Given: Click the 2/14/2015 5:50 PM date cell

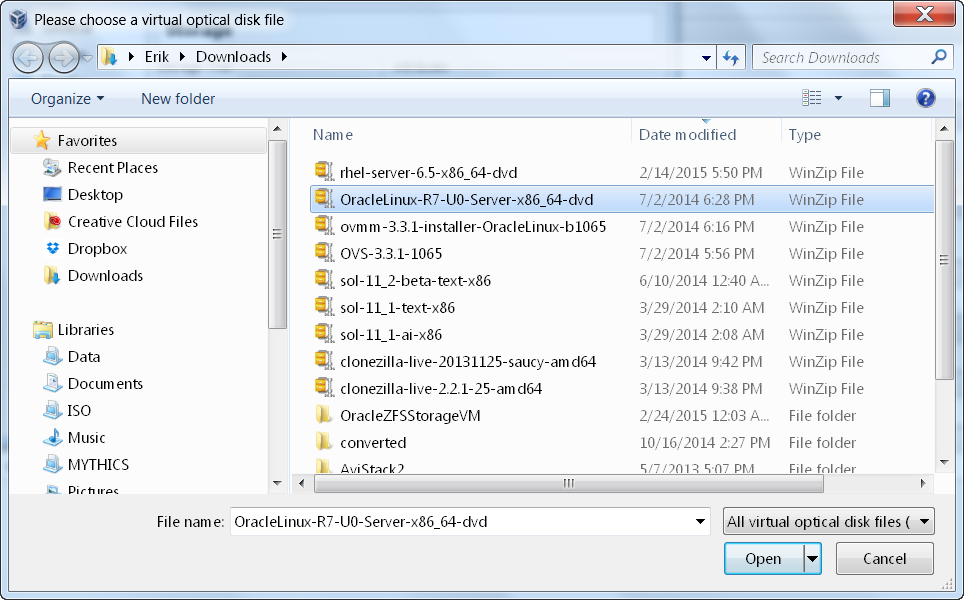Looking at the screenshot, I should click(700, 173).
